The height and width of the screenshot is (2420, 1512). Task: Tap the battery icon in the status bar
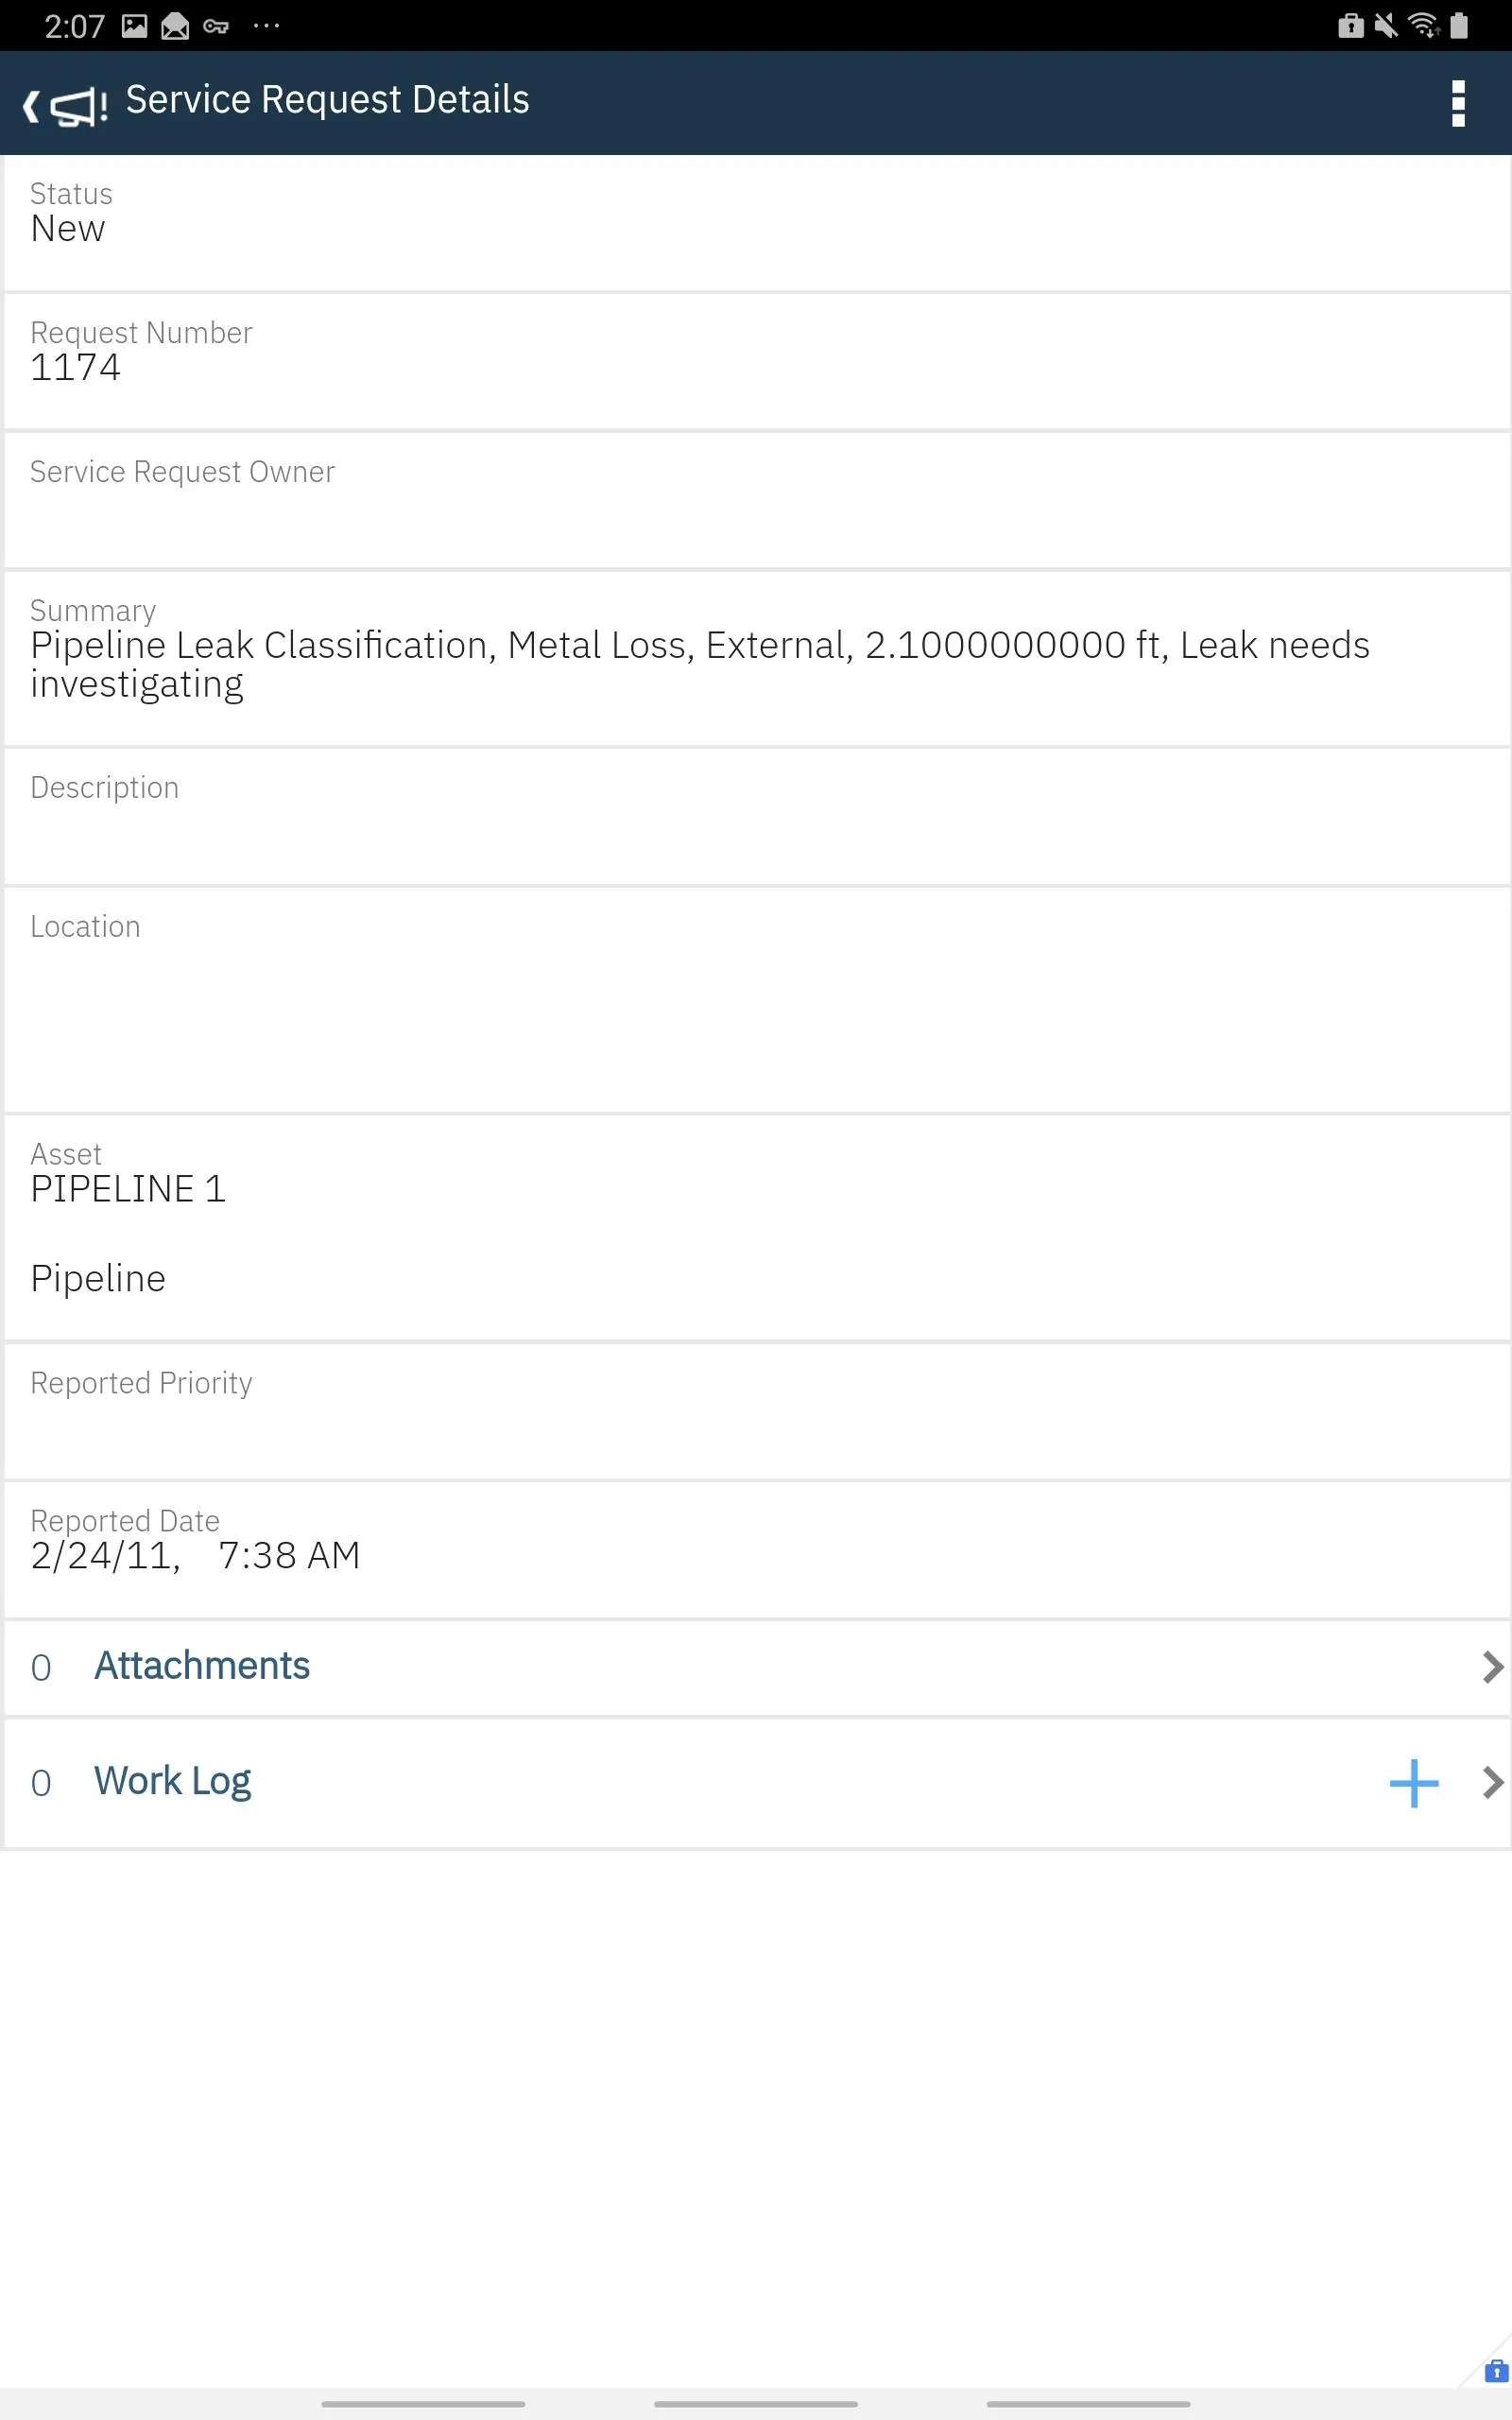tap(1457, 27)
